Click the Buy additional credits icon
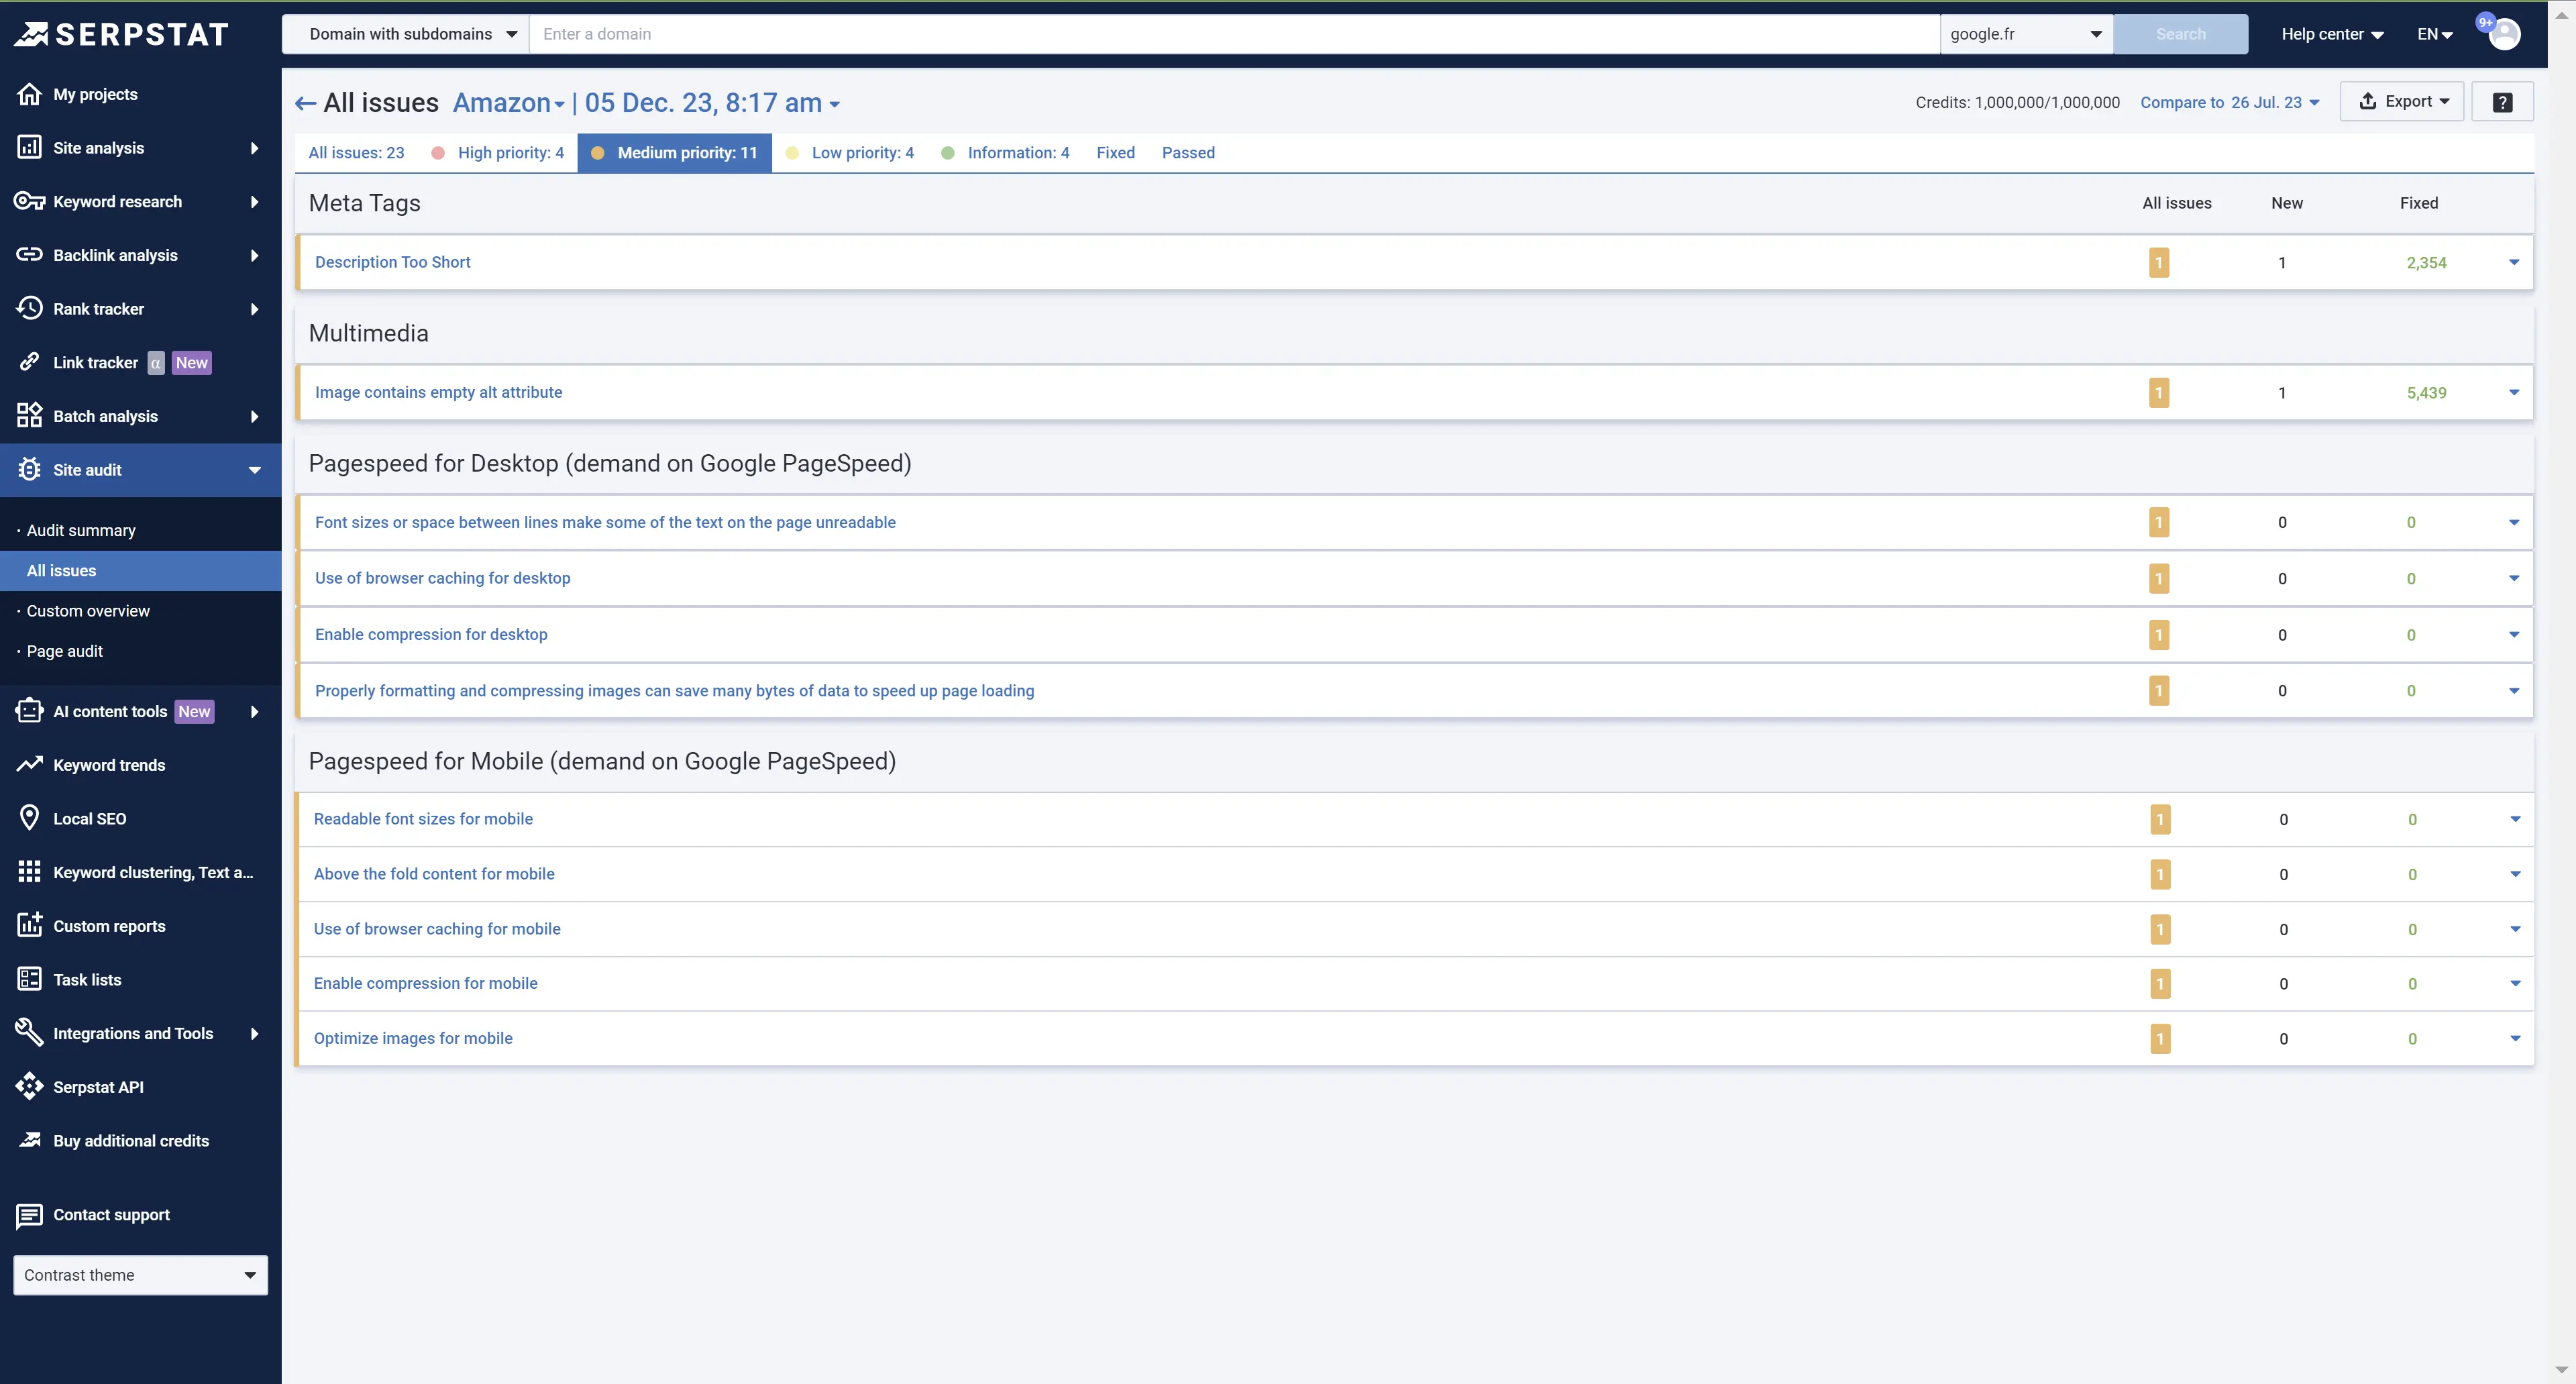 coord(29,1140)
